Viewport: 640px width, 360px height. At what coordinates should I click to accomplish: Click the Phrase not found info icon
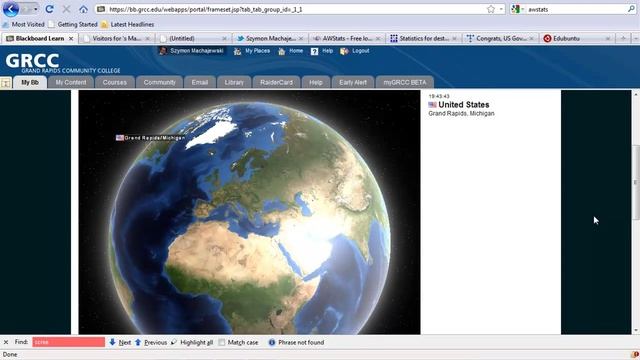272,342
